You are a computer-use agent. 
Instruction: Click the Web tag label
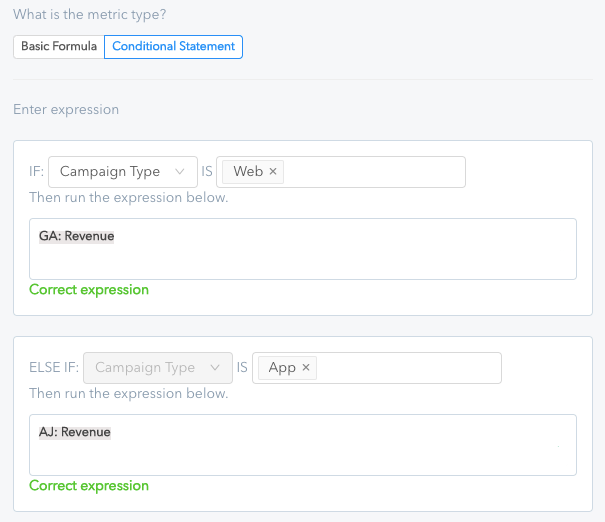pyautogui.click(x=248, y=171)
